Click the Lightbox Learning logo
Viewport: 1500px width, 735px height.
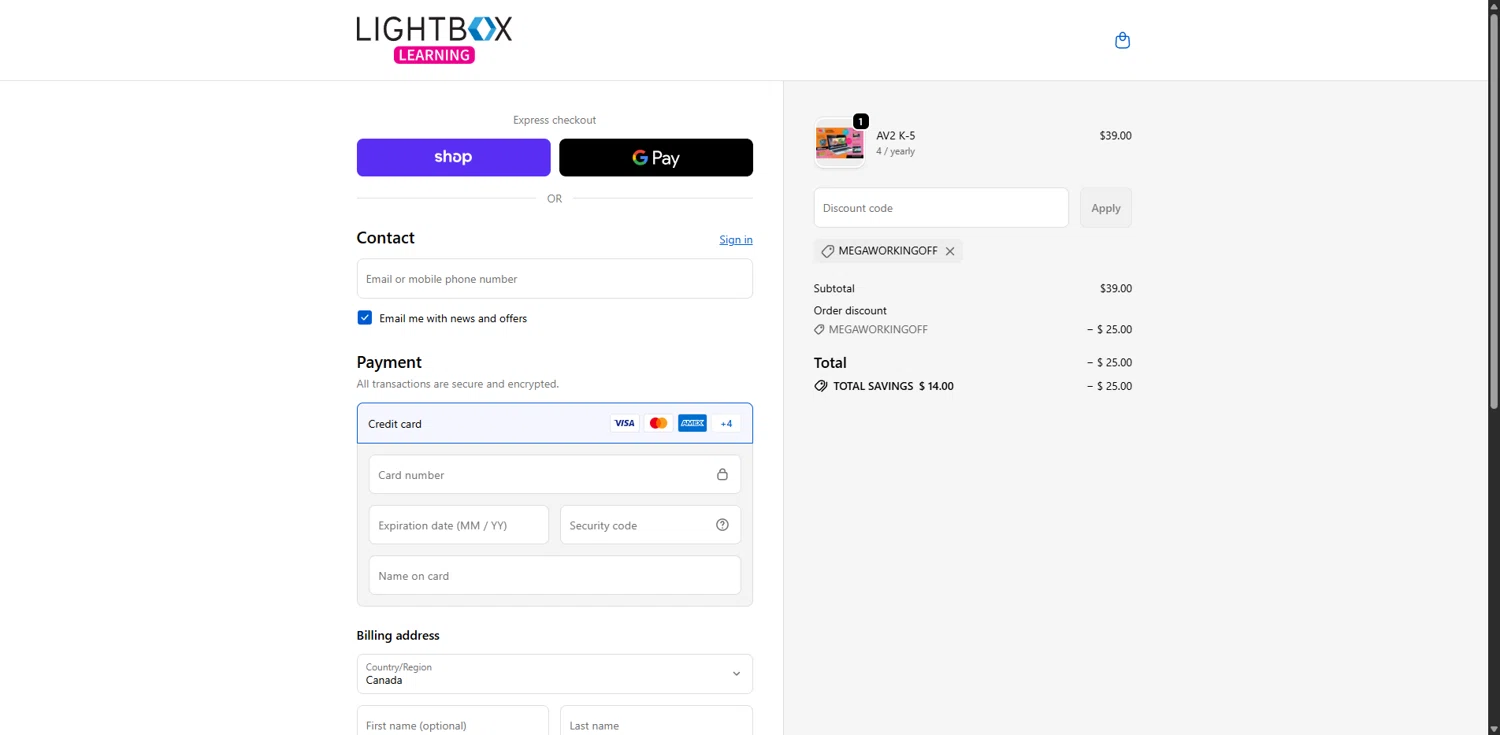tap(434, 40)
